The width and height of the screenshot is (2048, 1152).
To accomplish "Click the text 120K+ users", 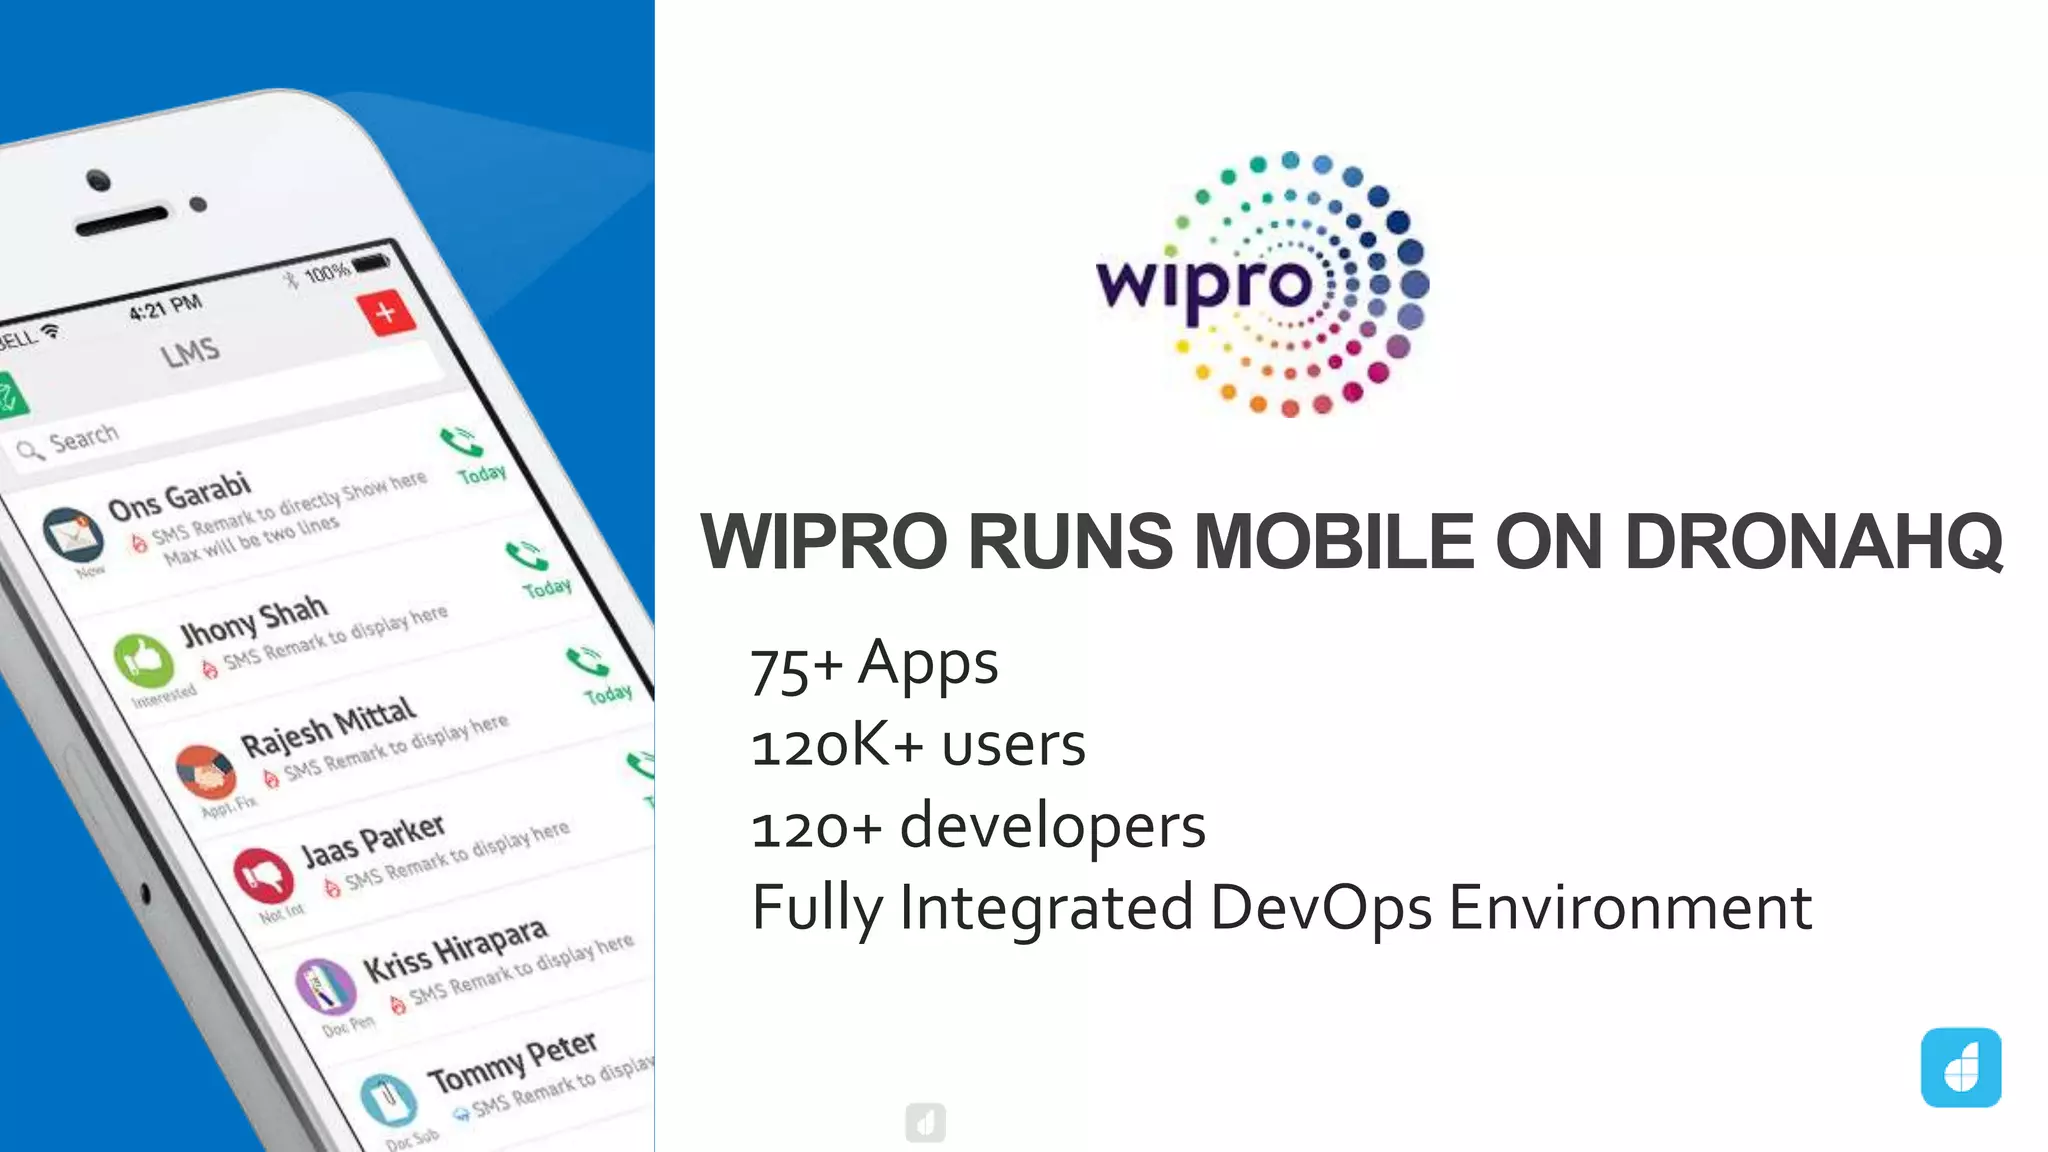I will coord(918,746).
